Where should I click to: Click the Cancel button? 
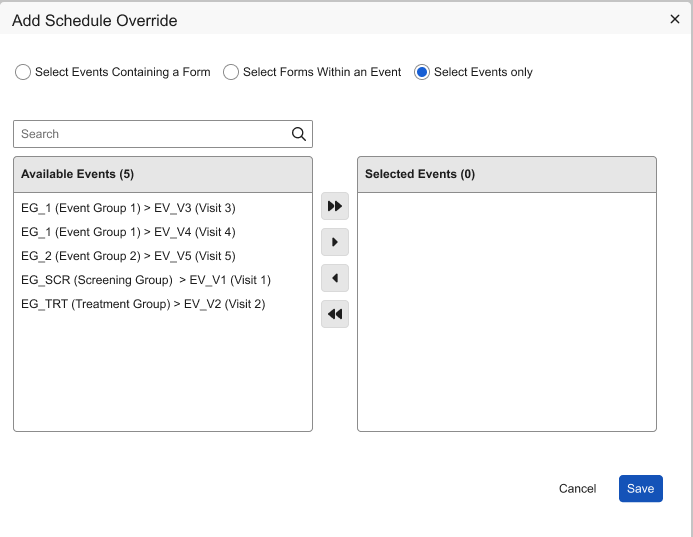point(577,489)
